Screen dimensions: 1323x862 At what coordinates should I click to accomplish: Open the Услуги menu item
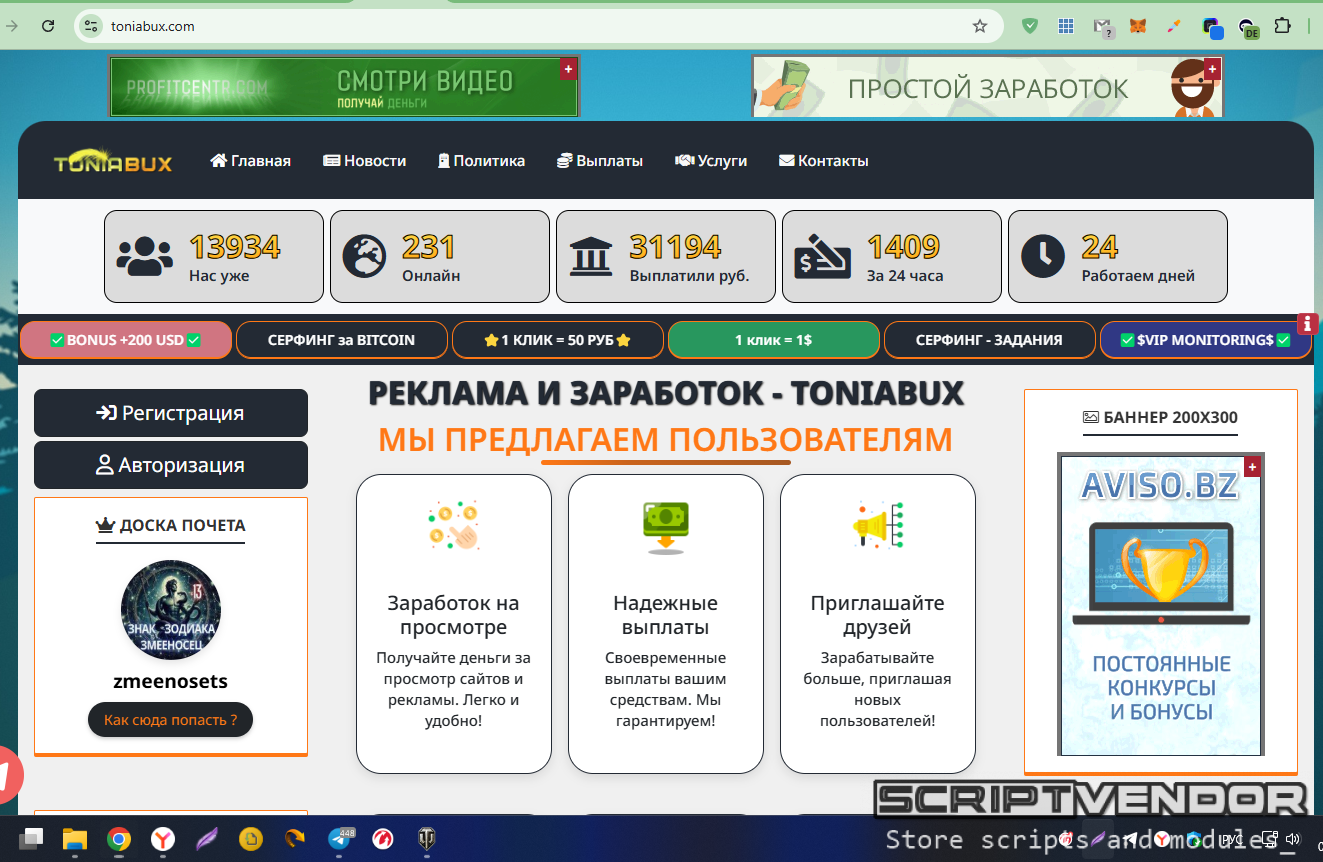[711, 161]
